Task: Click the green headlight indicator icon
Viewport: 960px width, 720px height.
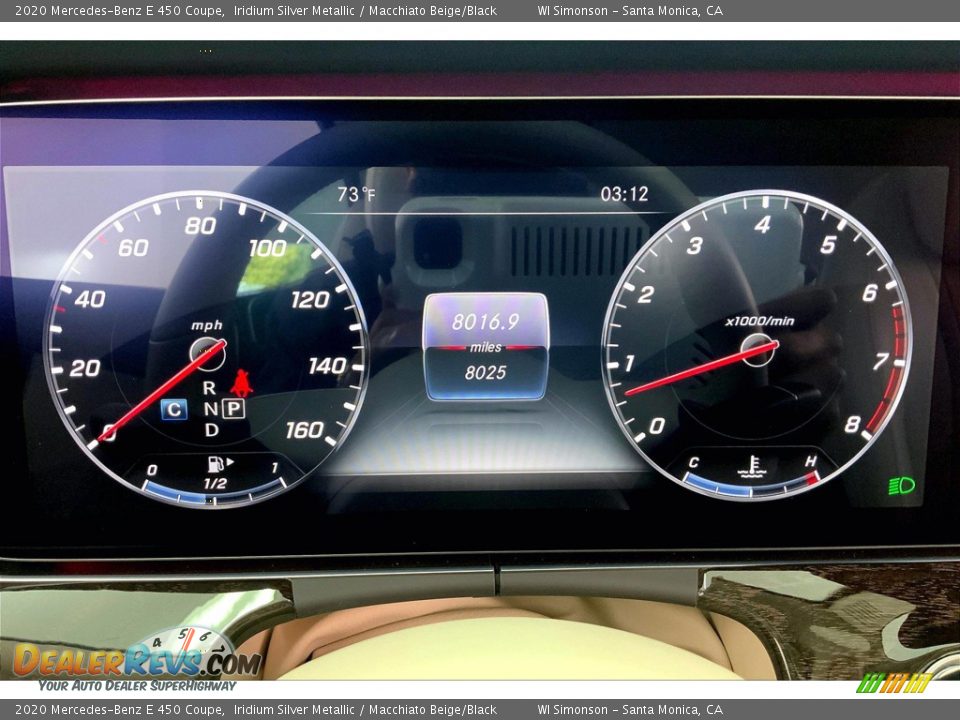Action: click(x=901, y=486)
